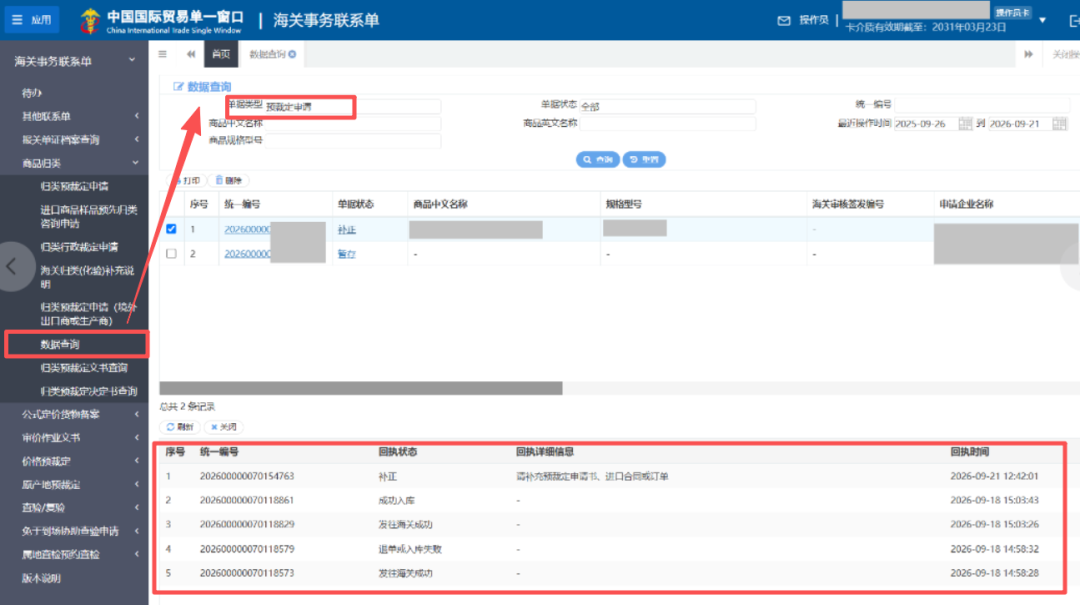Click the 打印 print button
The image size is (1080, 605).
(x=187, y=181)
